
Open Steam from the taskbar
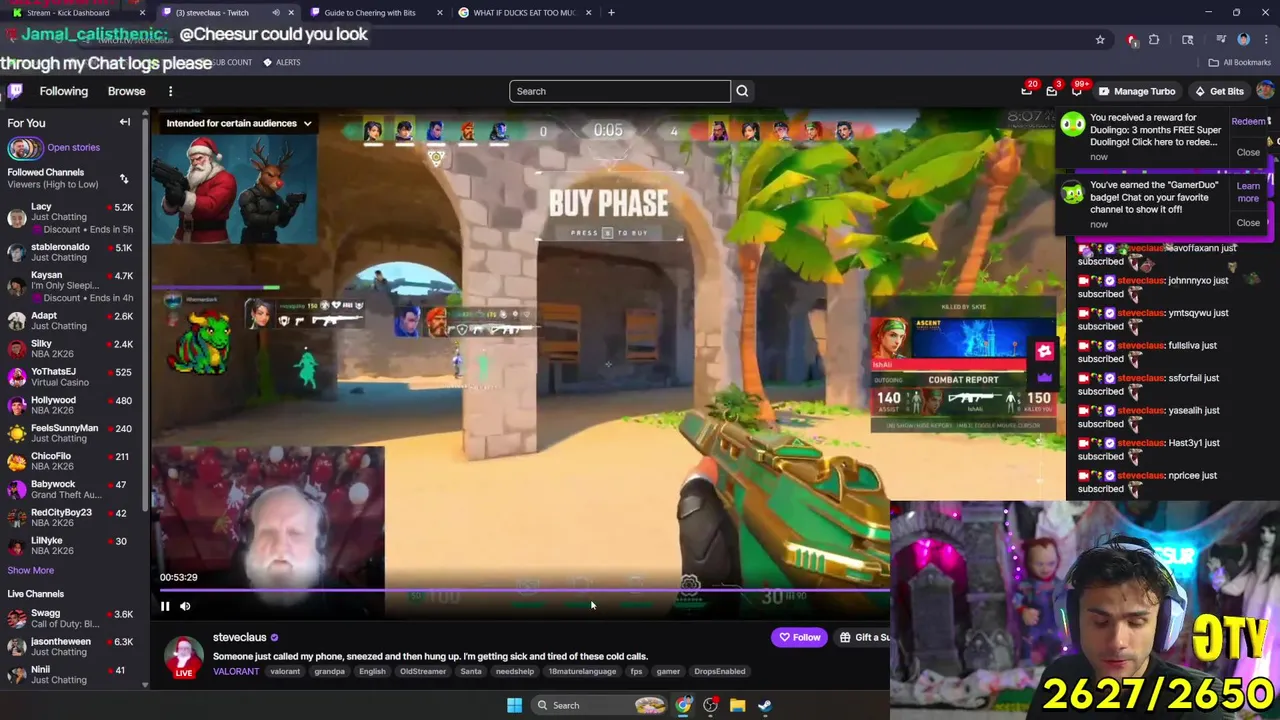click(x=764, y=705)
